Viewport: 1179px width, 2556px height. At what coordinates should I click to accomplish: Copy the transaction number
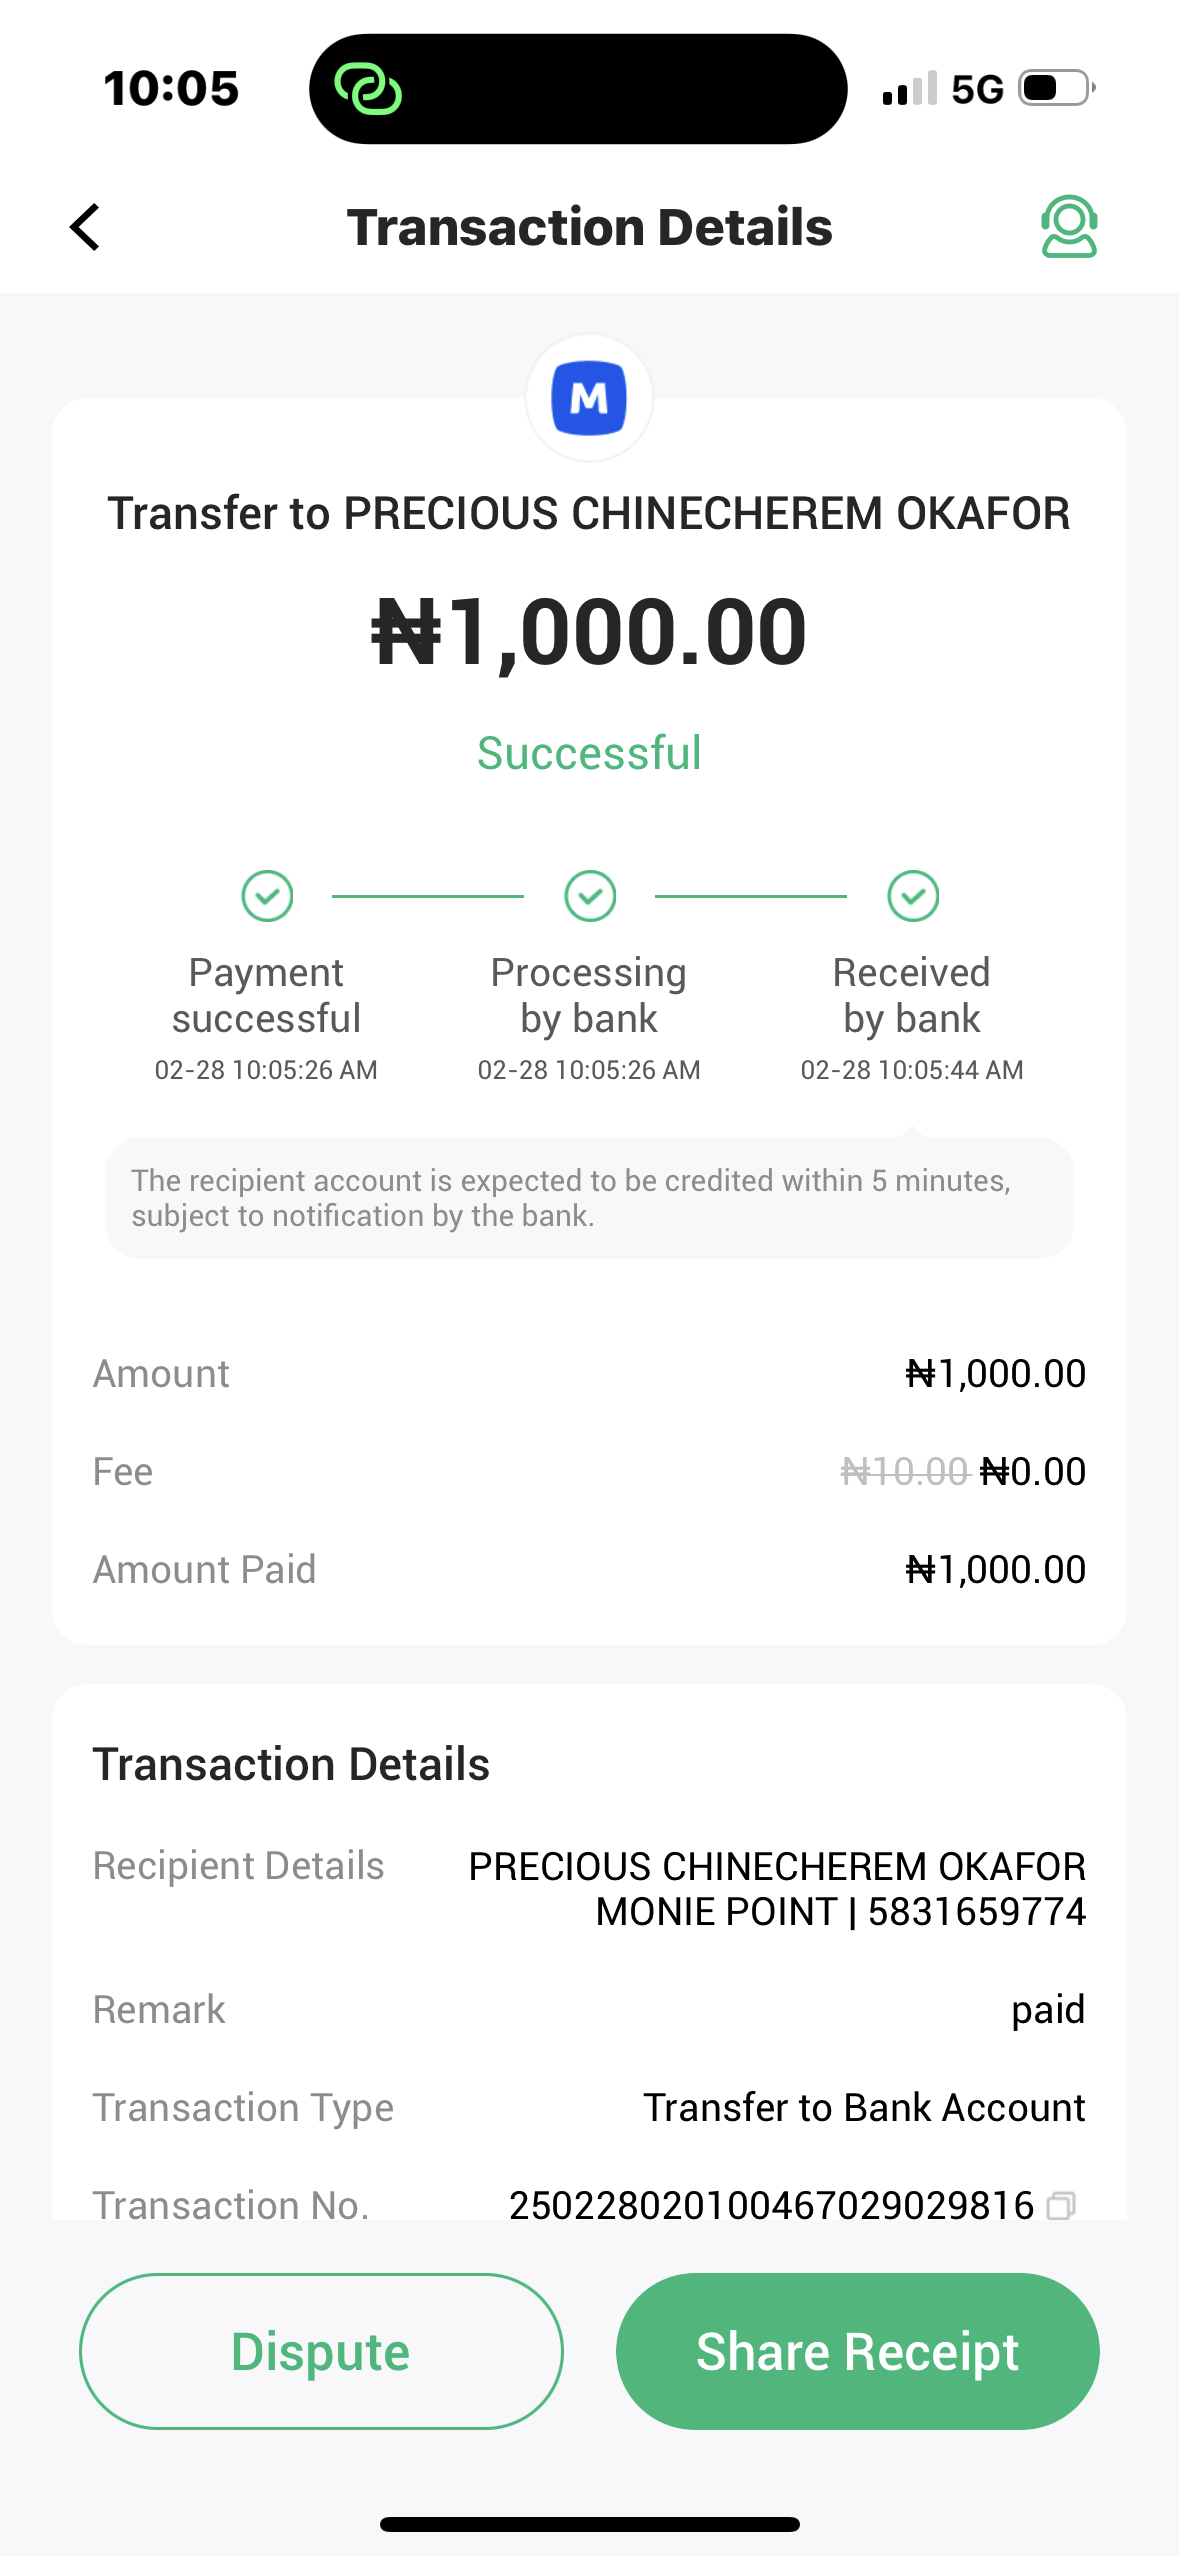coord(1060,2205)
